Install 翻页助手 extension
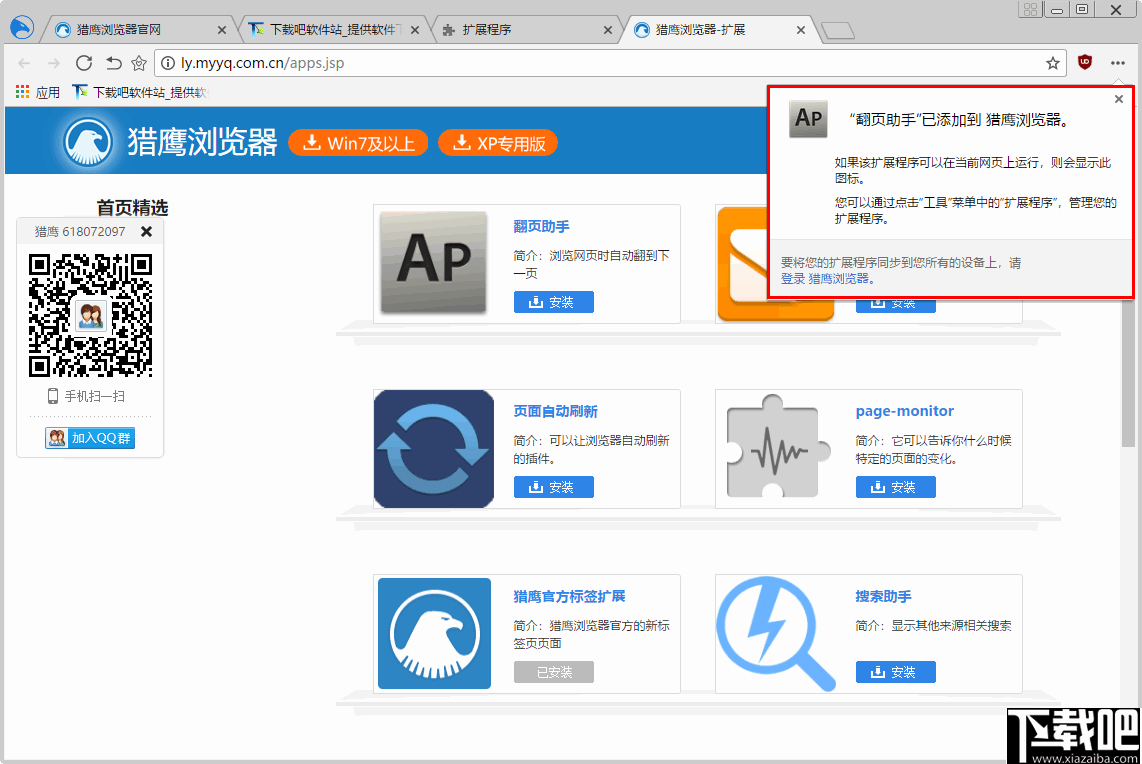Viewport: 1142px width, 764px height. click(554, 302)
